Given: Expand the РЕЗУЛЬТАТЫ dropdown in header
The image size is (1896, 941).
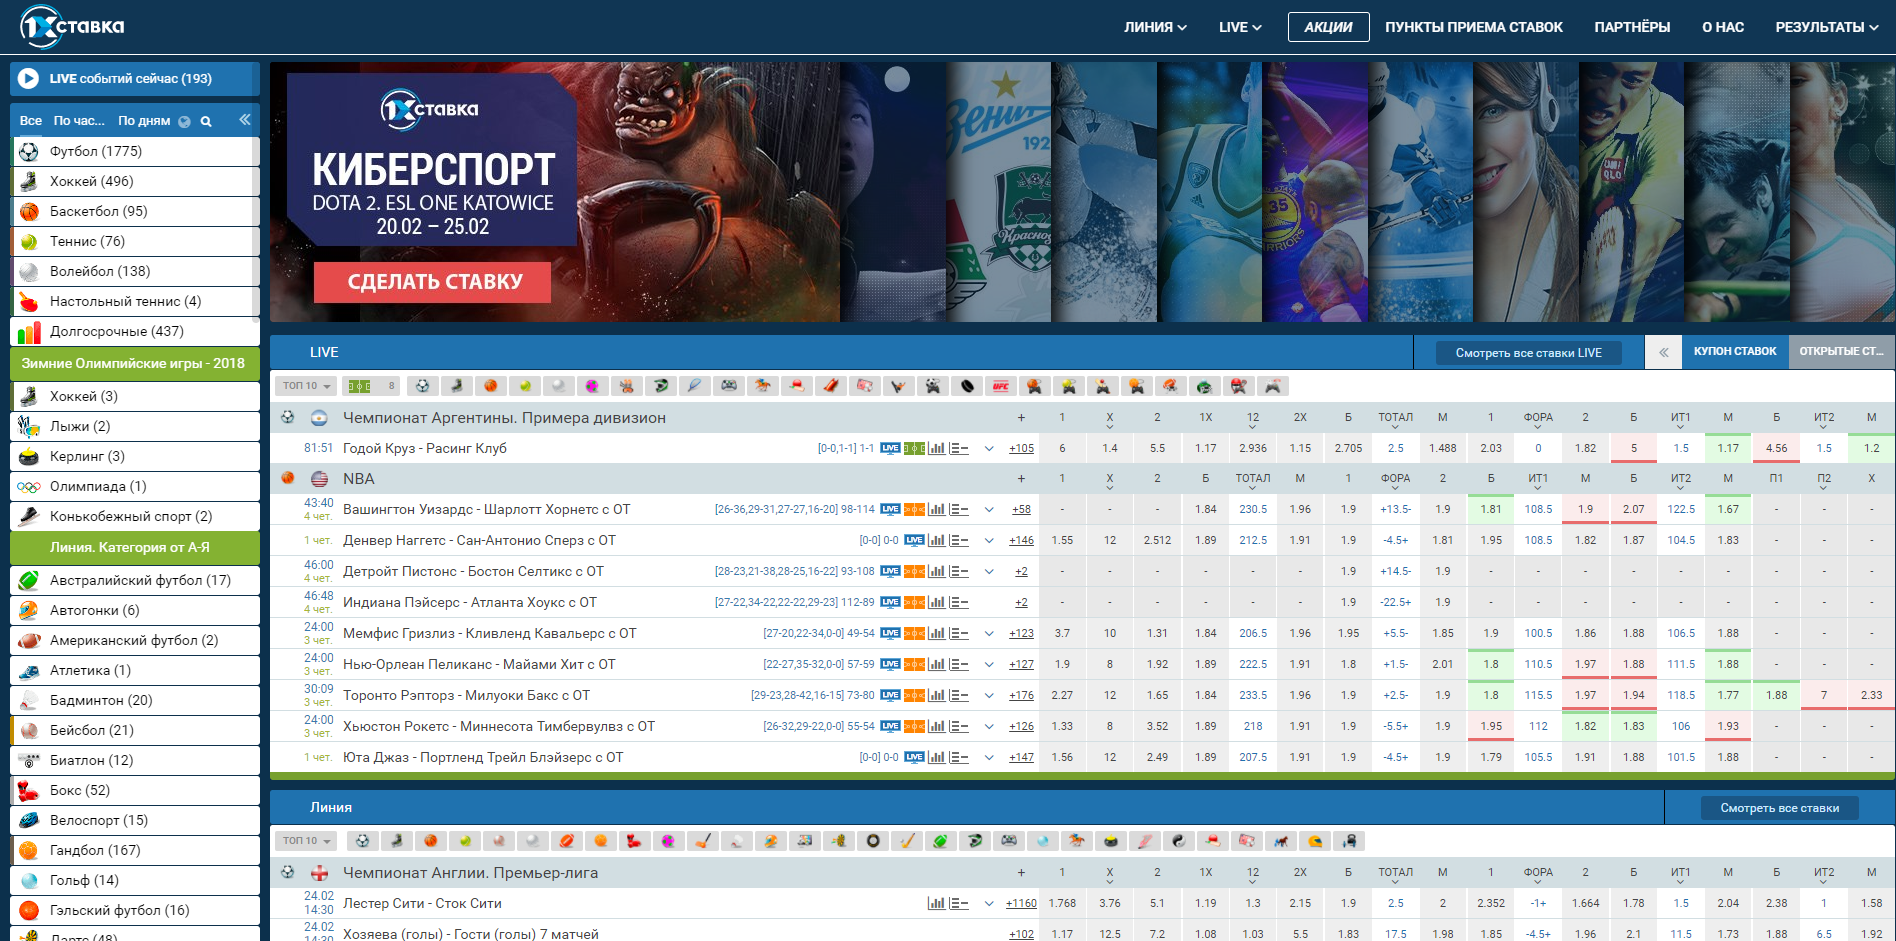Looking at the screenshot, I should coord(1826,27).
